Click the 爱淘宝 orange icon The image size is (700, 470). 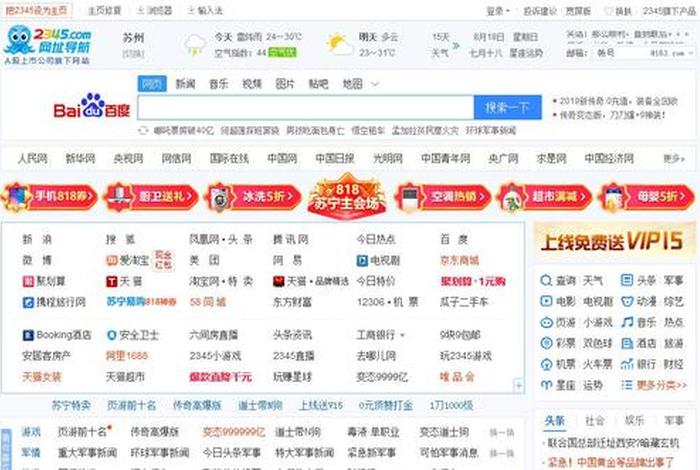(x=111, y=260)
